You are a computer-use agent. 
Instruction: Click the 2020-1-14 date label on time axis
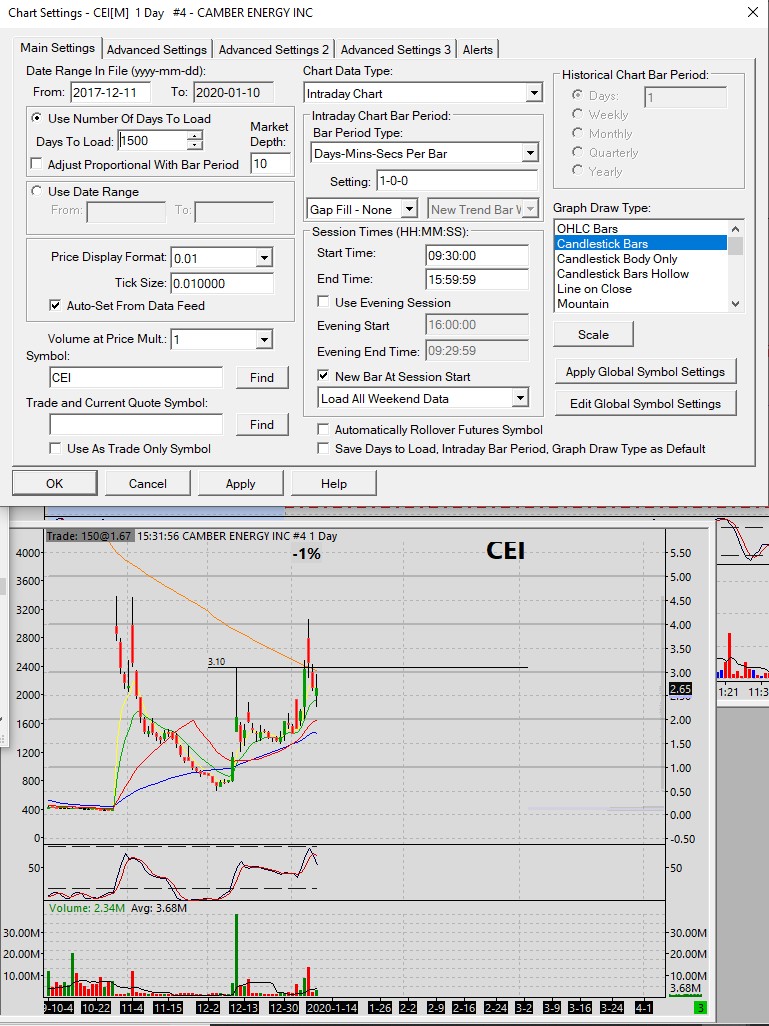pos(332,1008)
